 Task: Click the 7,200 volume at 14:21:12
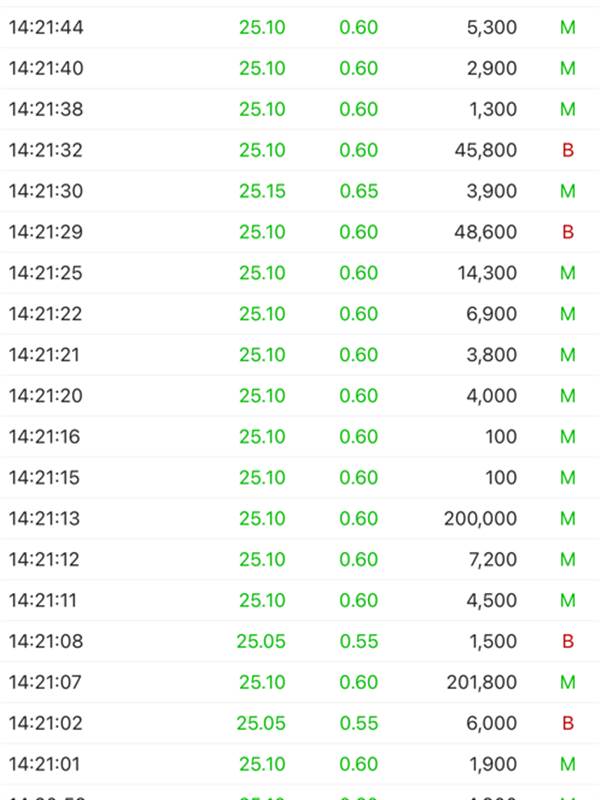492,559
